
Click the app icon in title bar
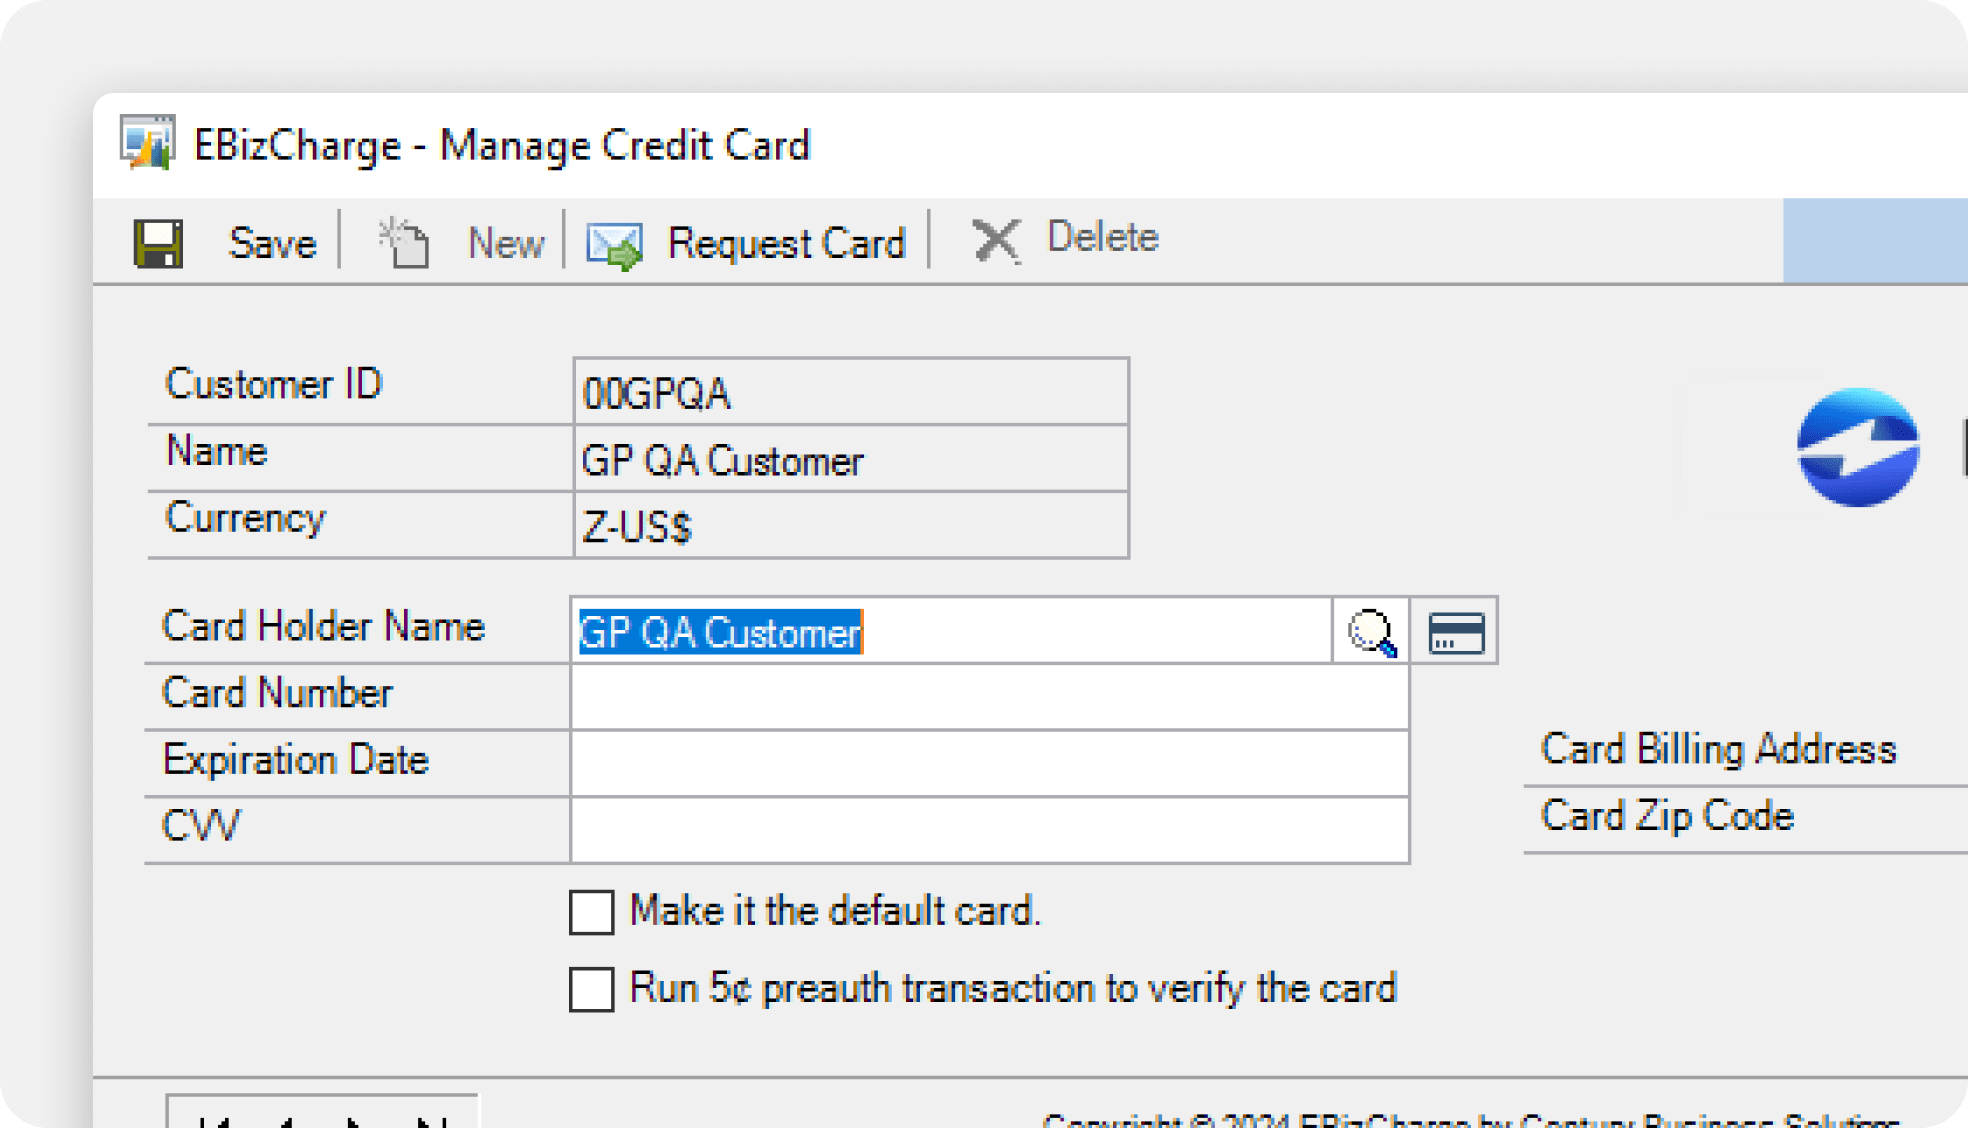point(148,143)
